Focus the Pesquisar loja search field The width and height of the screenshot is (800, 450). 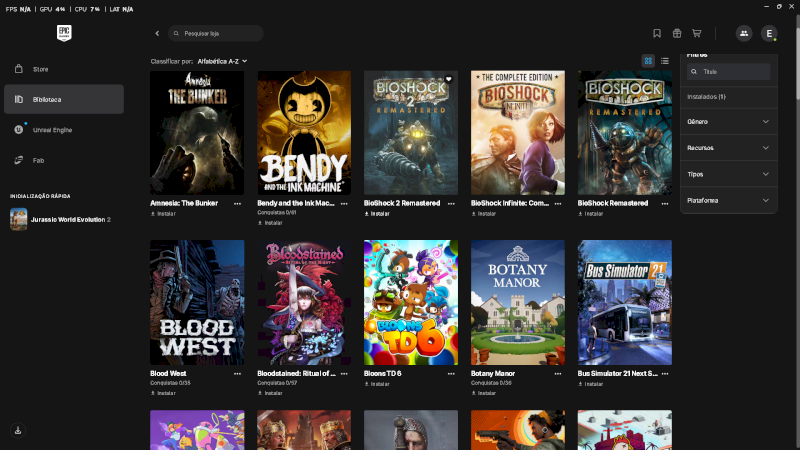pos(216,33)
